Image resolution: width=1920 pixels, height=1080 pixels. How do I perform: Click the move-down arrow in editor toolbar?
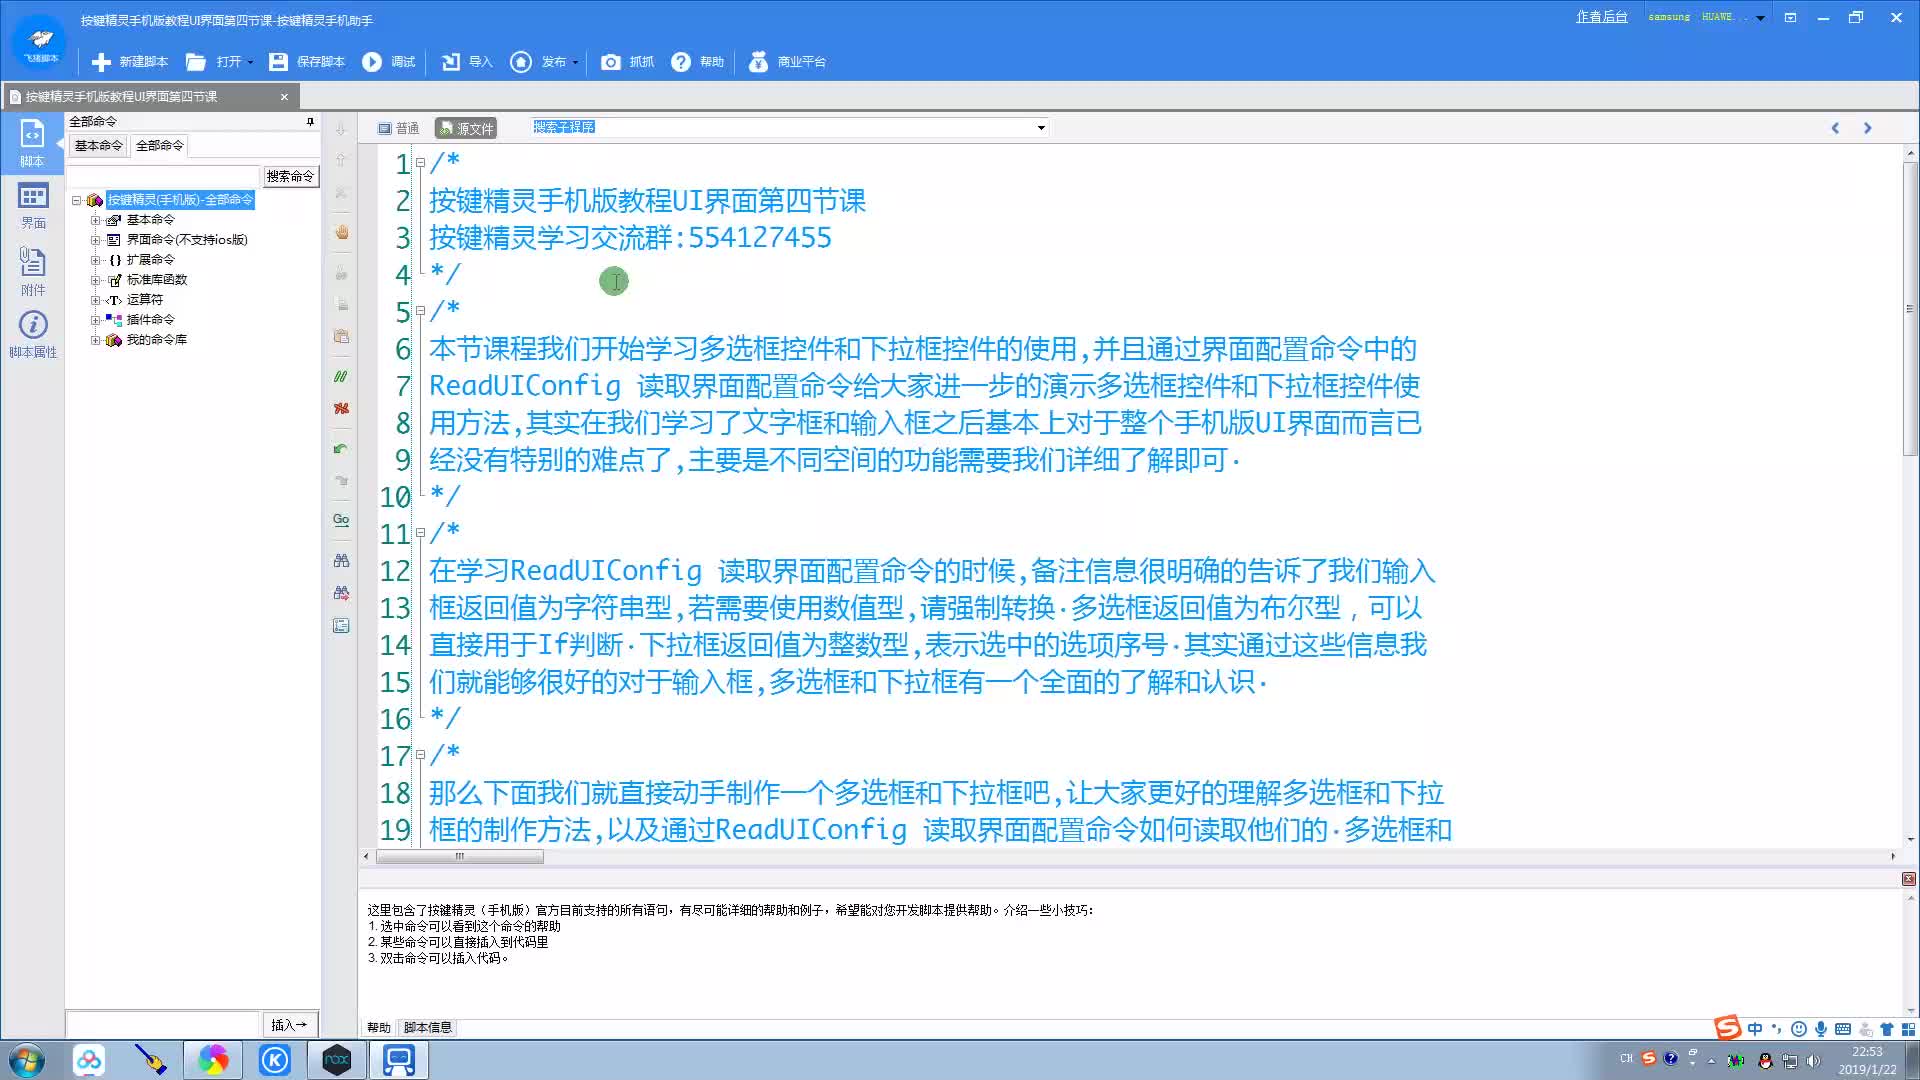coord(341,129)
